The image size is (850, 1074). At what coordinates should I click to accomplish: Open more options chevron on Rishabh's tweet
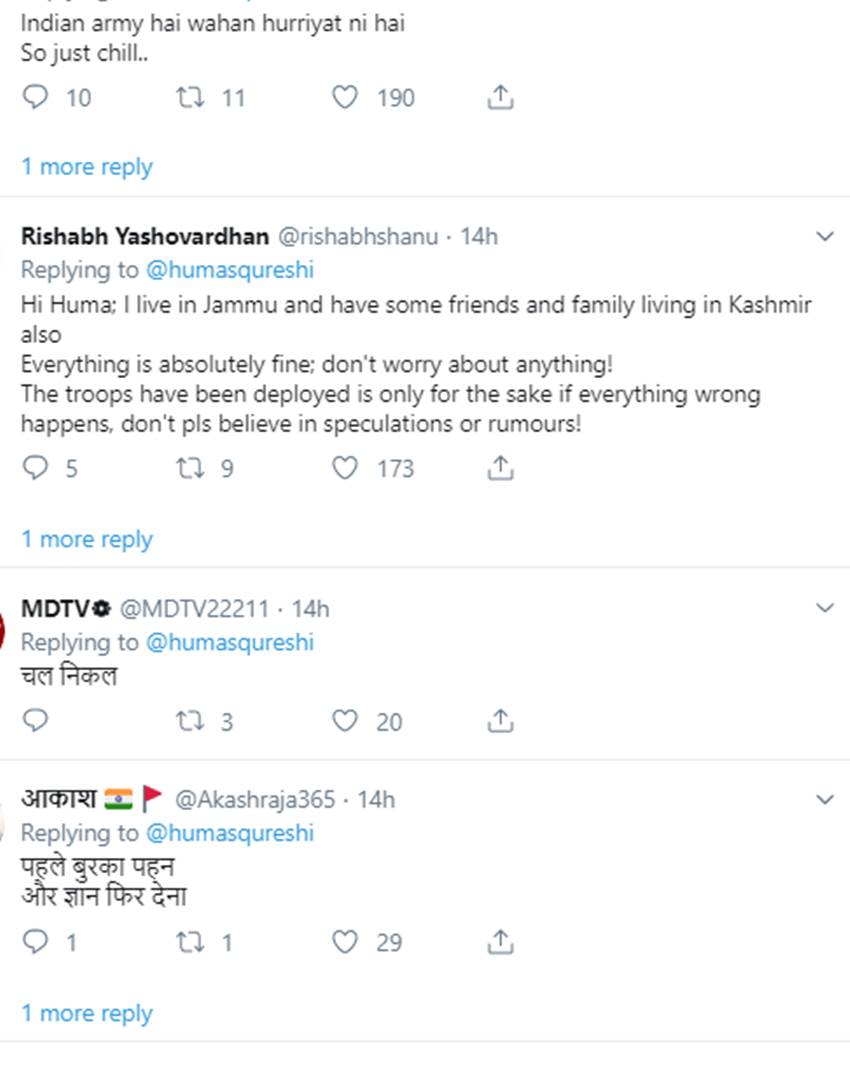point(825,237)
